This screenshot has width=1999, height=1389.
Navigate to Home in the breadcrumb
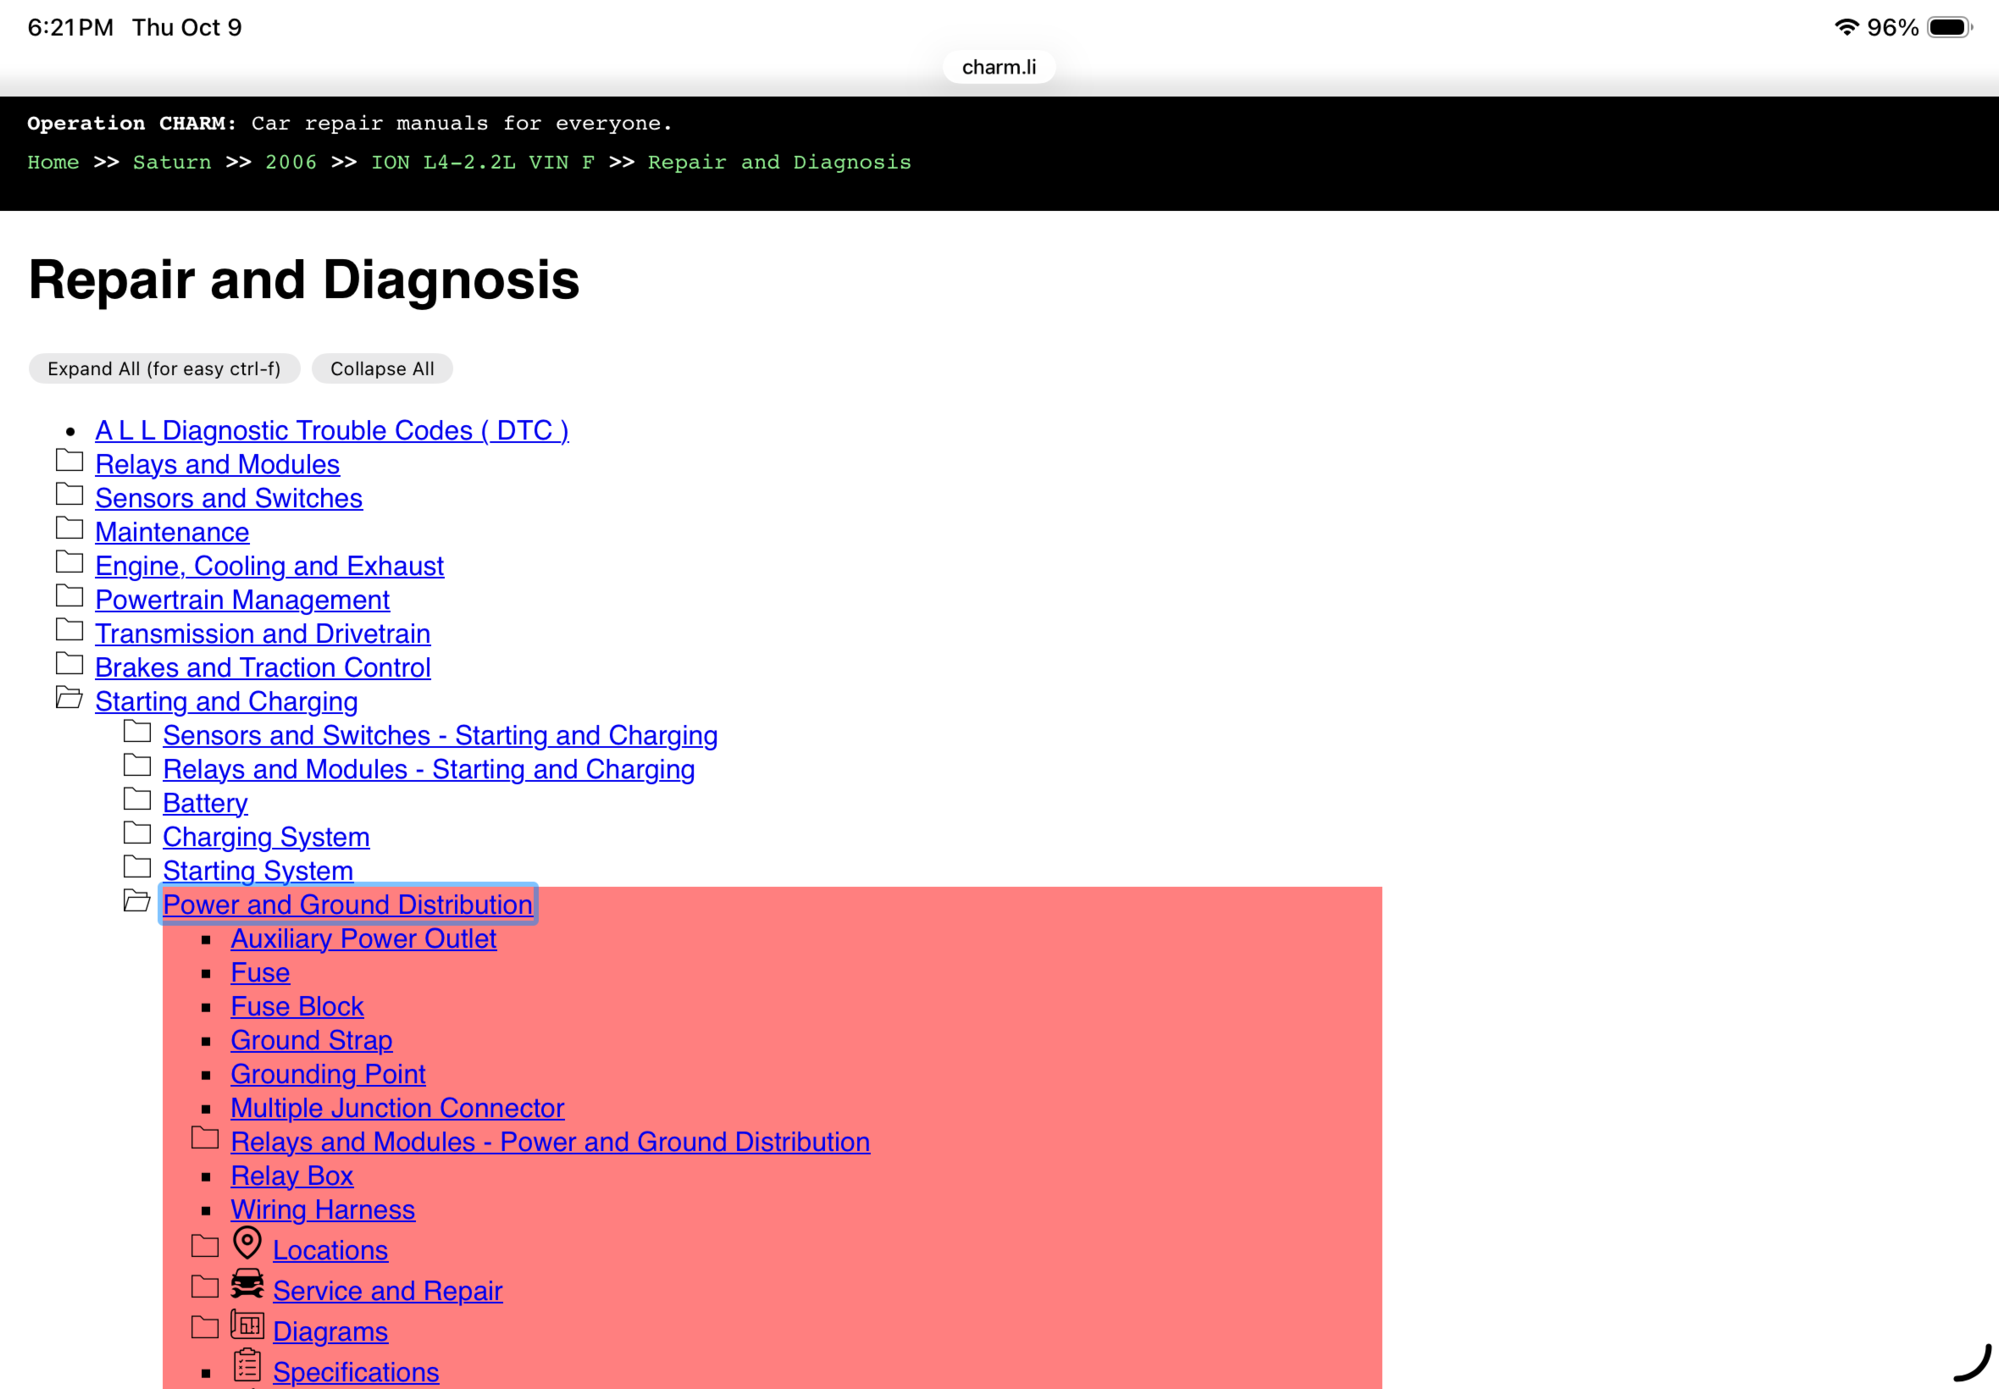tap(53, 162)
